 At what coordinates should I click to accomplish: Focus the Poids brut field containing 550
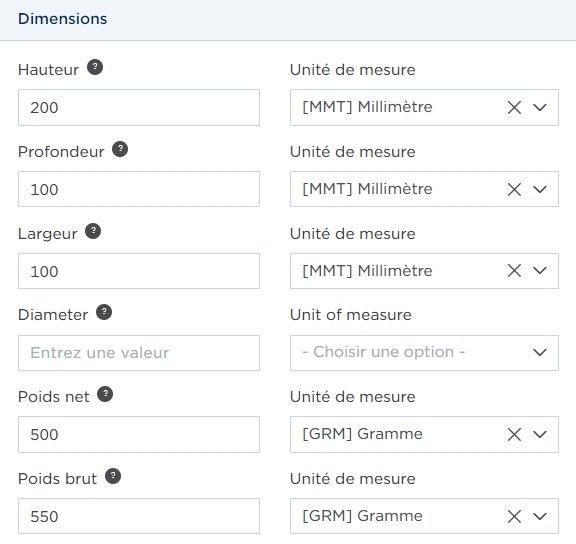[x=139, y=516]
